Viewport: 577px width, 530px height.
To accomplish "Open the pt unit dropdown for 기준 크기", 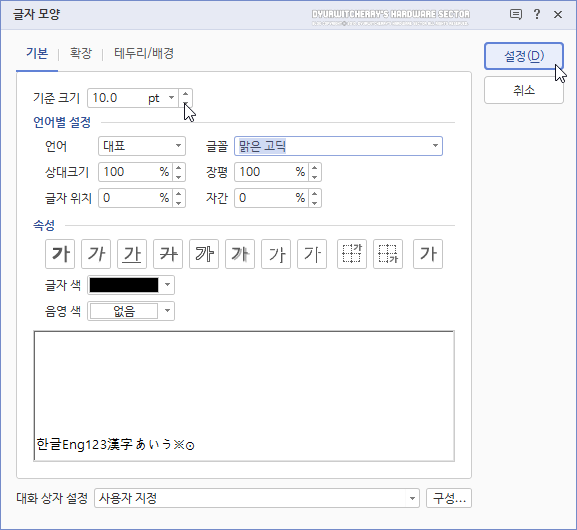I will click(x=171, y=98).
